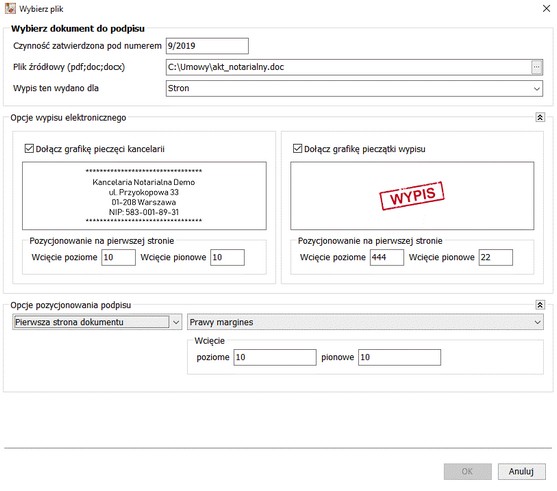The image size is (557, 491).
Task: Click the Wybierz plik window title icon
Action: tap(10, 9)
